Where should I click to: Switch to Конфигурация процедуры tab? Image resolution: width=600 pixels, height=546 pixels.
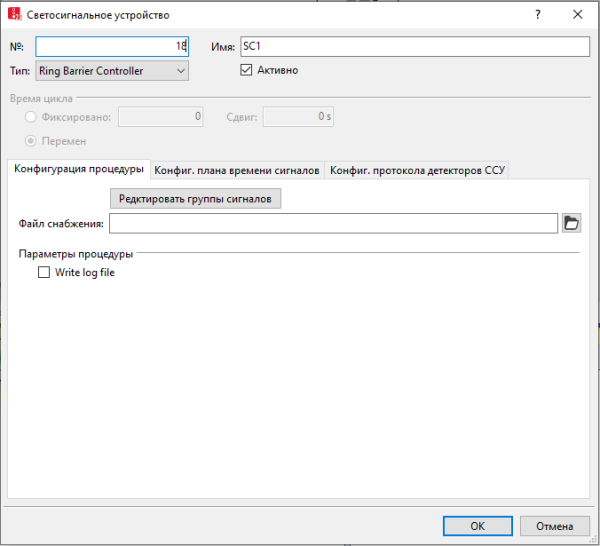(79, 170)
